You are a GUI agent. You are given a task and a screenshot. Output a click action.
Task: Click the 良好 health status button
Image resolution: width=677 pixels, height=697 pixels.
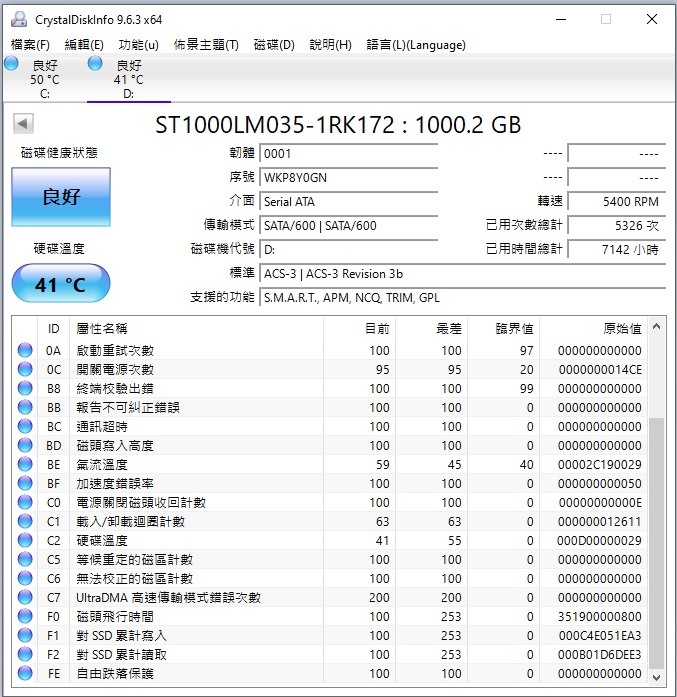pos(61,197)
